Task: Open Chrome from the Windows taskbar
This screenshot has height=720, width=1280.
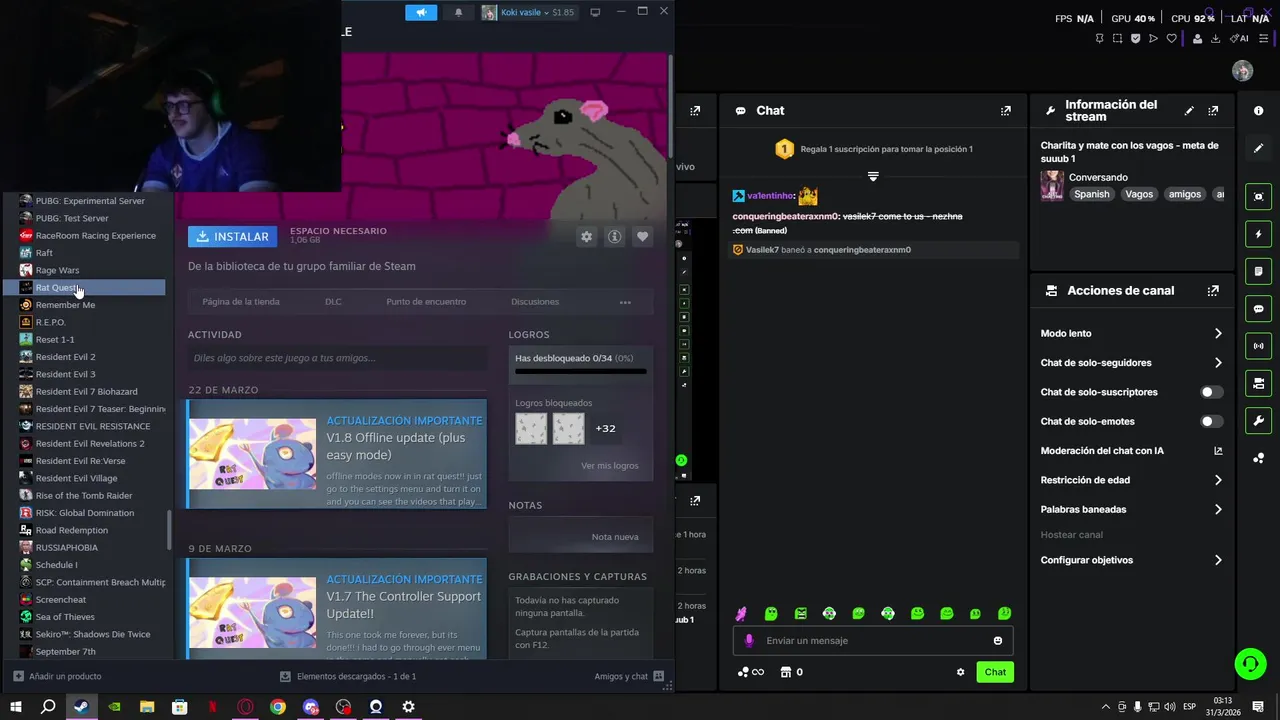Action: [278, 707]
